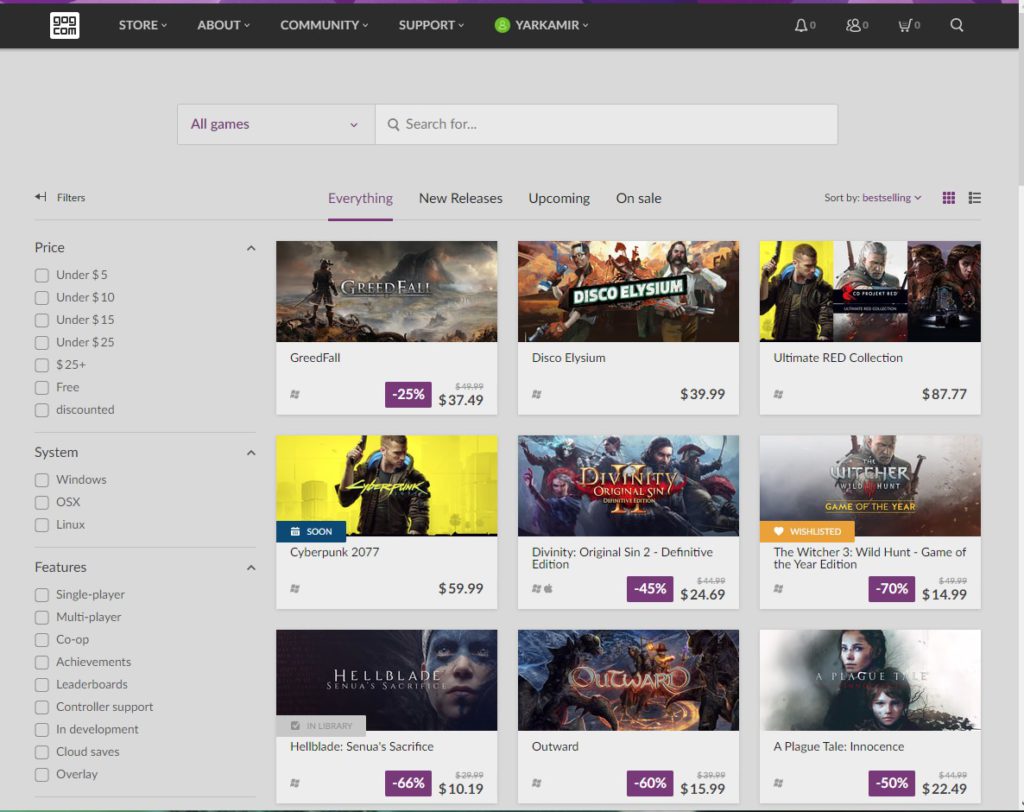Enable the Windows system filter
This screenshot has width=1024, height=812.
click(x=42, y=480)
